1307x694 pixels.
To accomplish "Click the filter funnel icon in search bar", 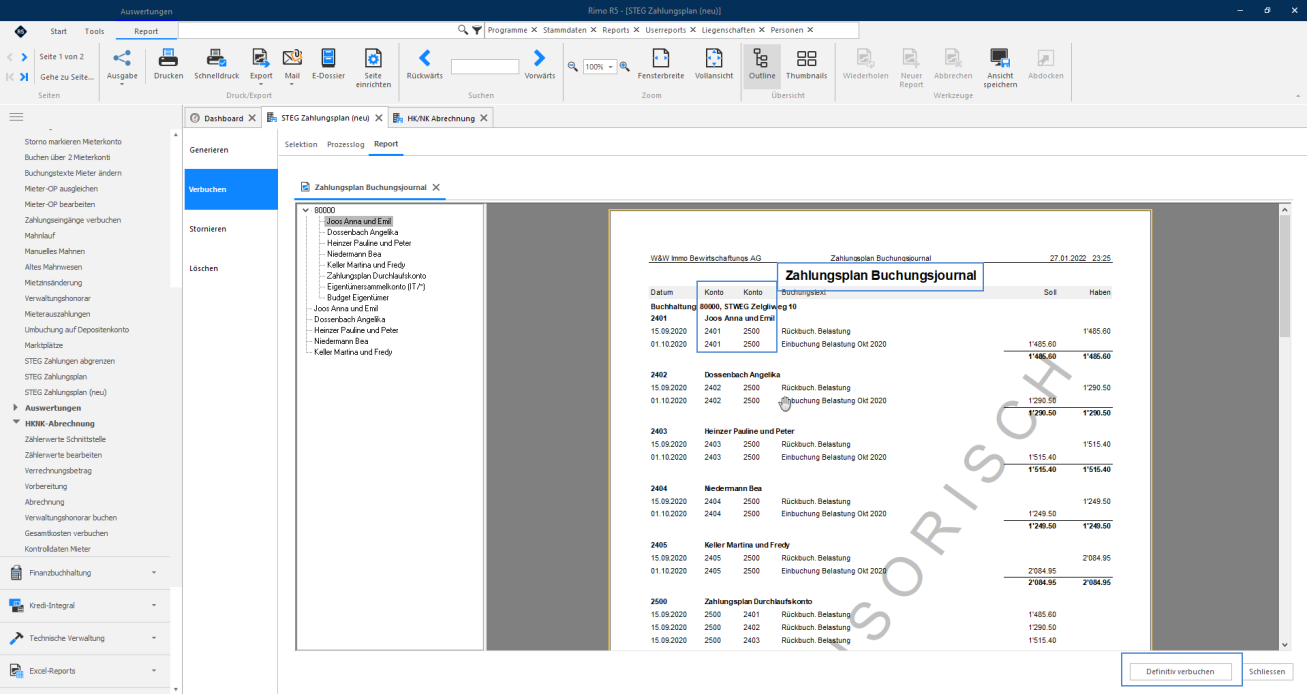I will tap(477, 30).
